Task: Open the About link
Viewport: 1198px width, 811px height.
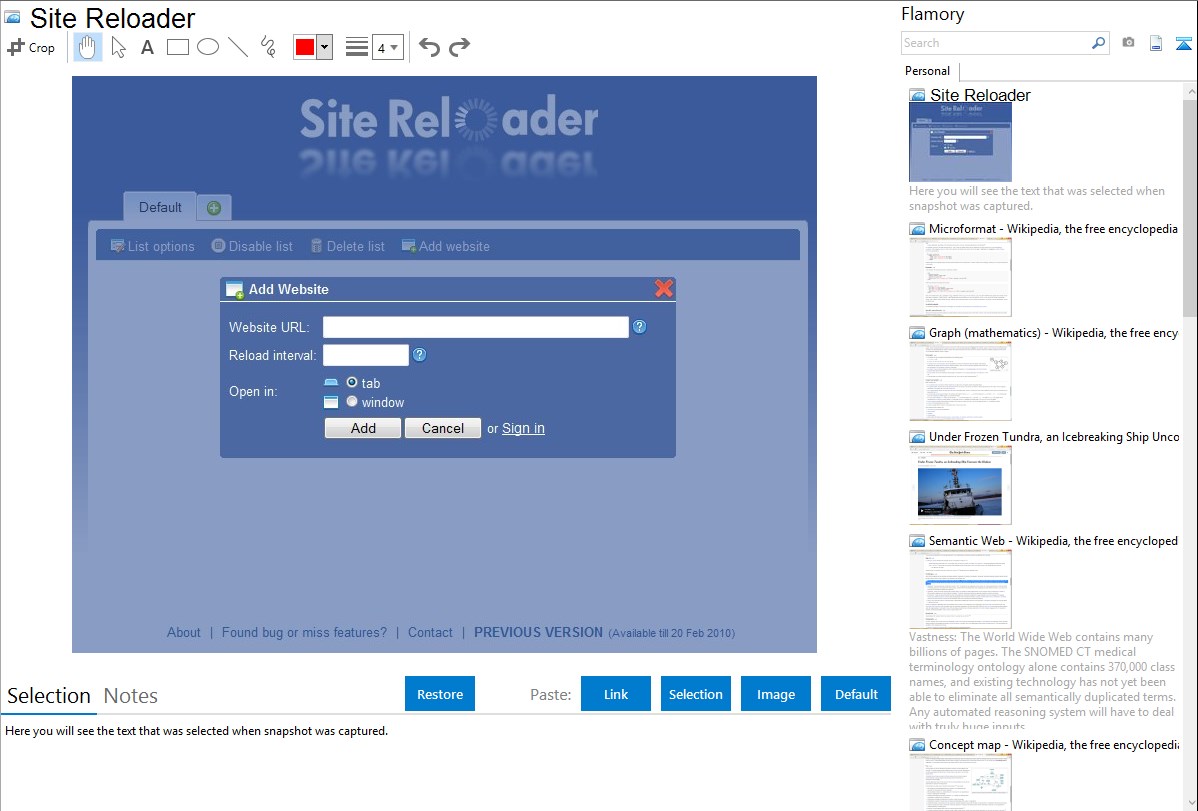Action: click(183, 632)
